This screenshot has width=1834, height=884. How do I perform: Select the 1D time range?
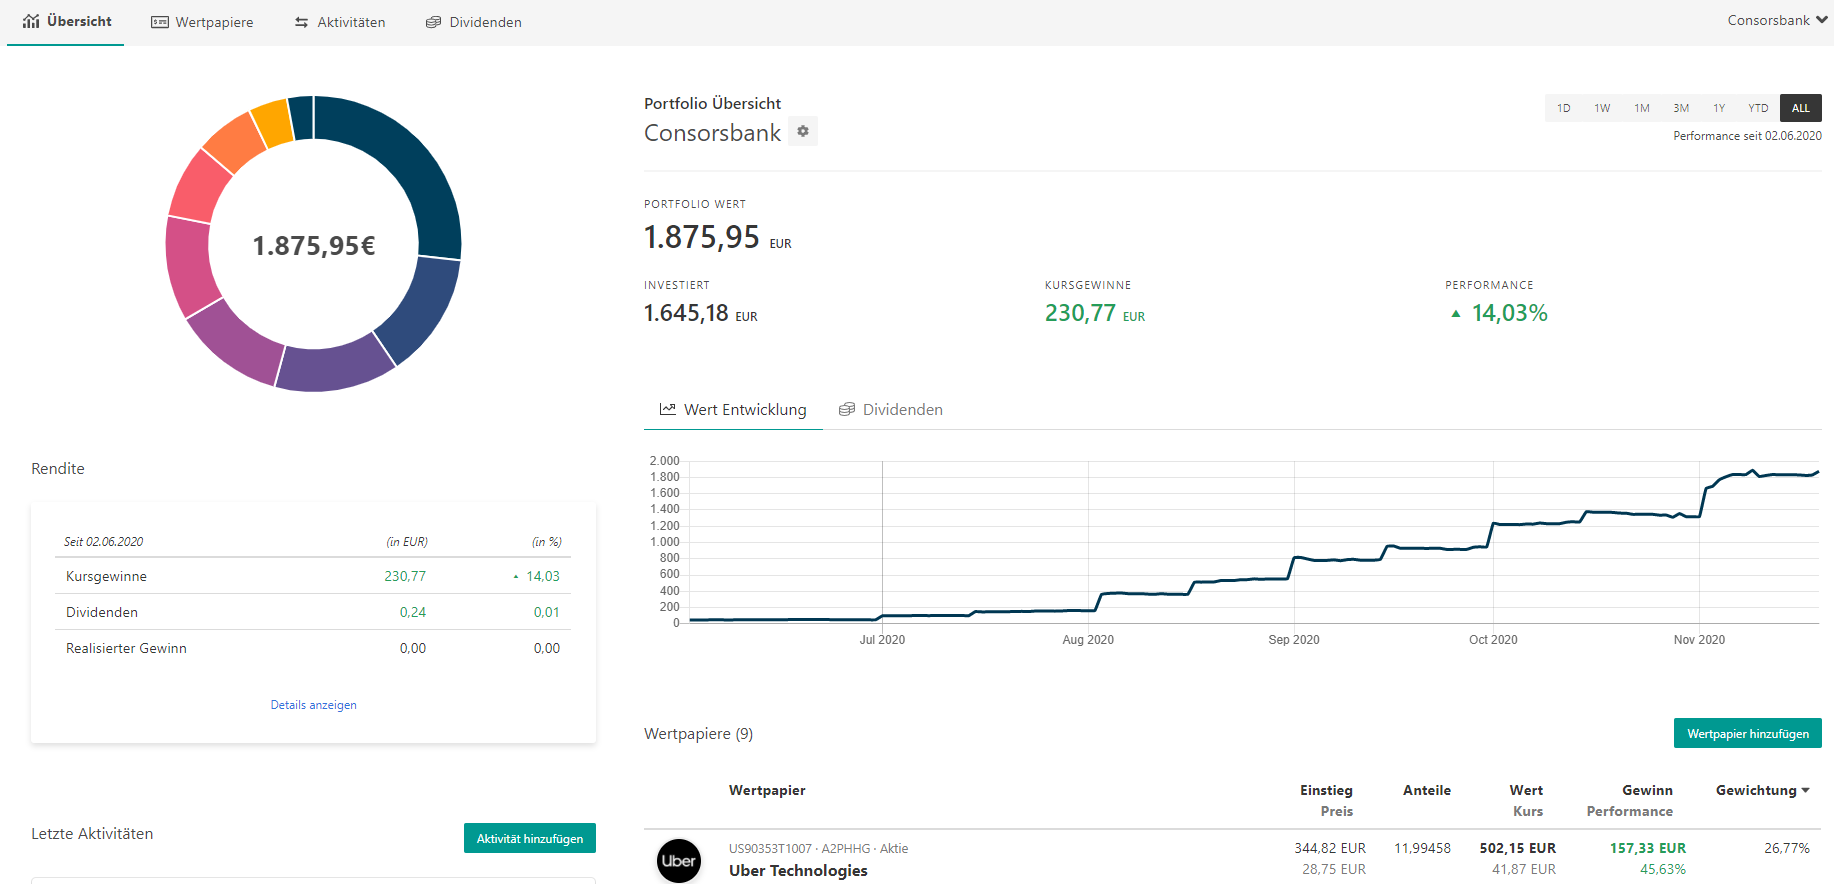[1564, 108]
